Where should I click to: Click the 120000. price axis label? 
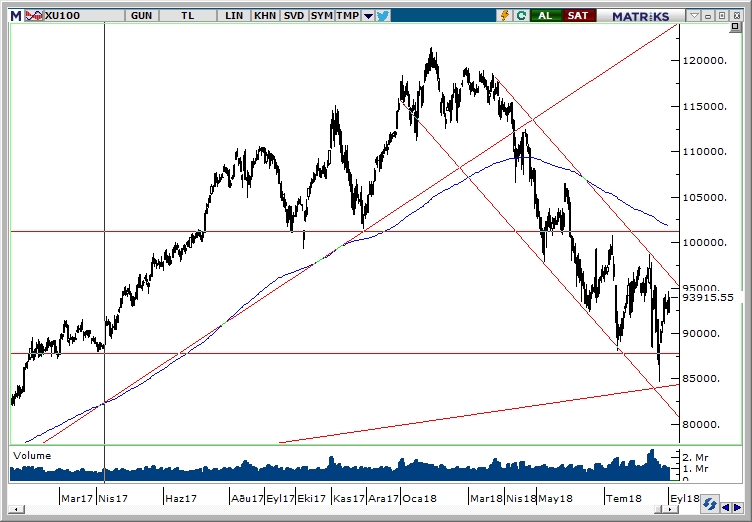(705, 60)
